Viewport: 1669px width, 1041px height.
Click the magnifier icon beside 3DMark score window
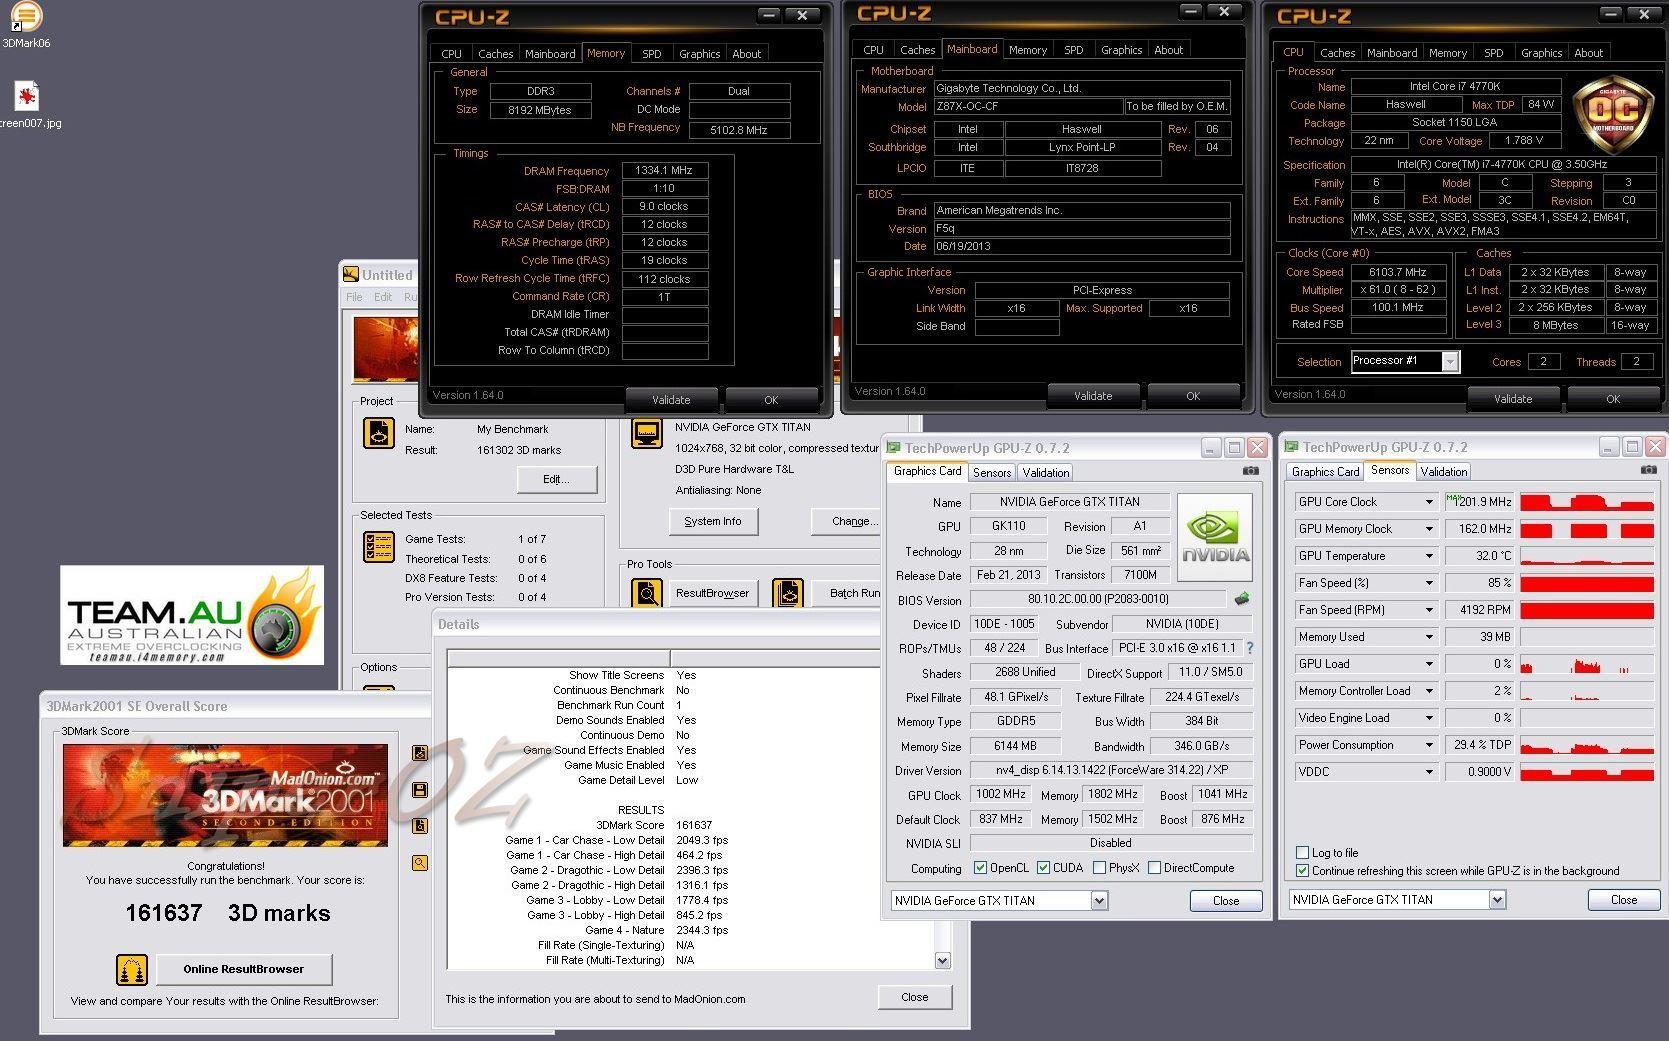coord(420,862)
